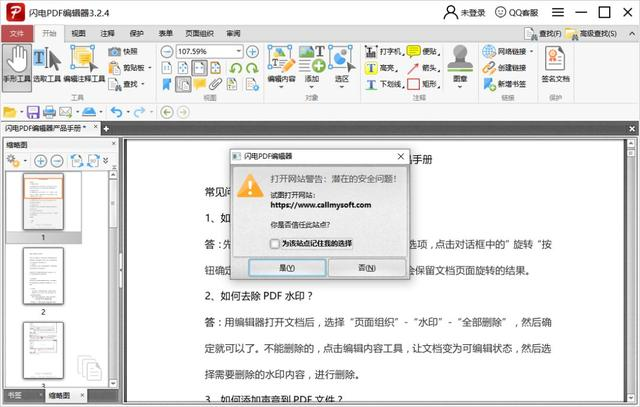Image resolution: width=640 pixels, height=407 pixels.
Task: Close the 缩略图 panel with its X
Action: coord(114,144)
